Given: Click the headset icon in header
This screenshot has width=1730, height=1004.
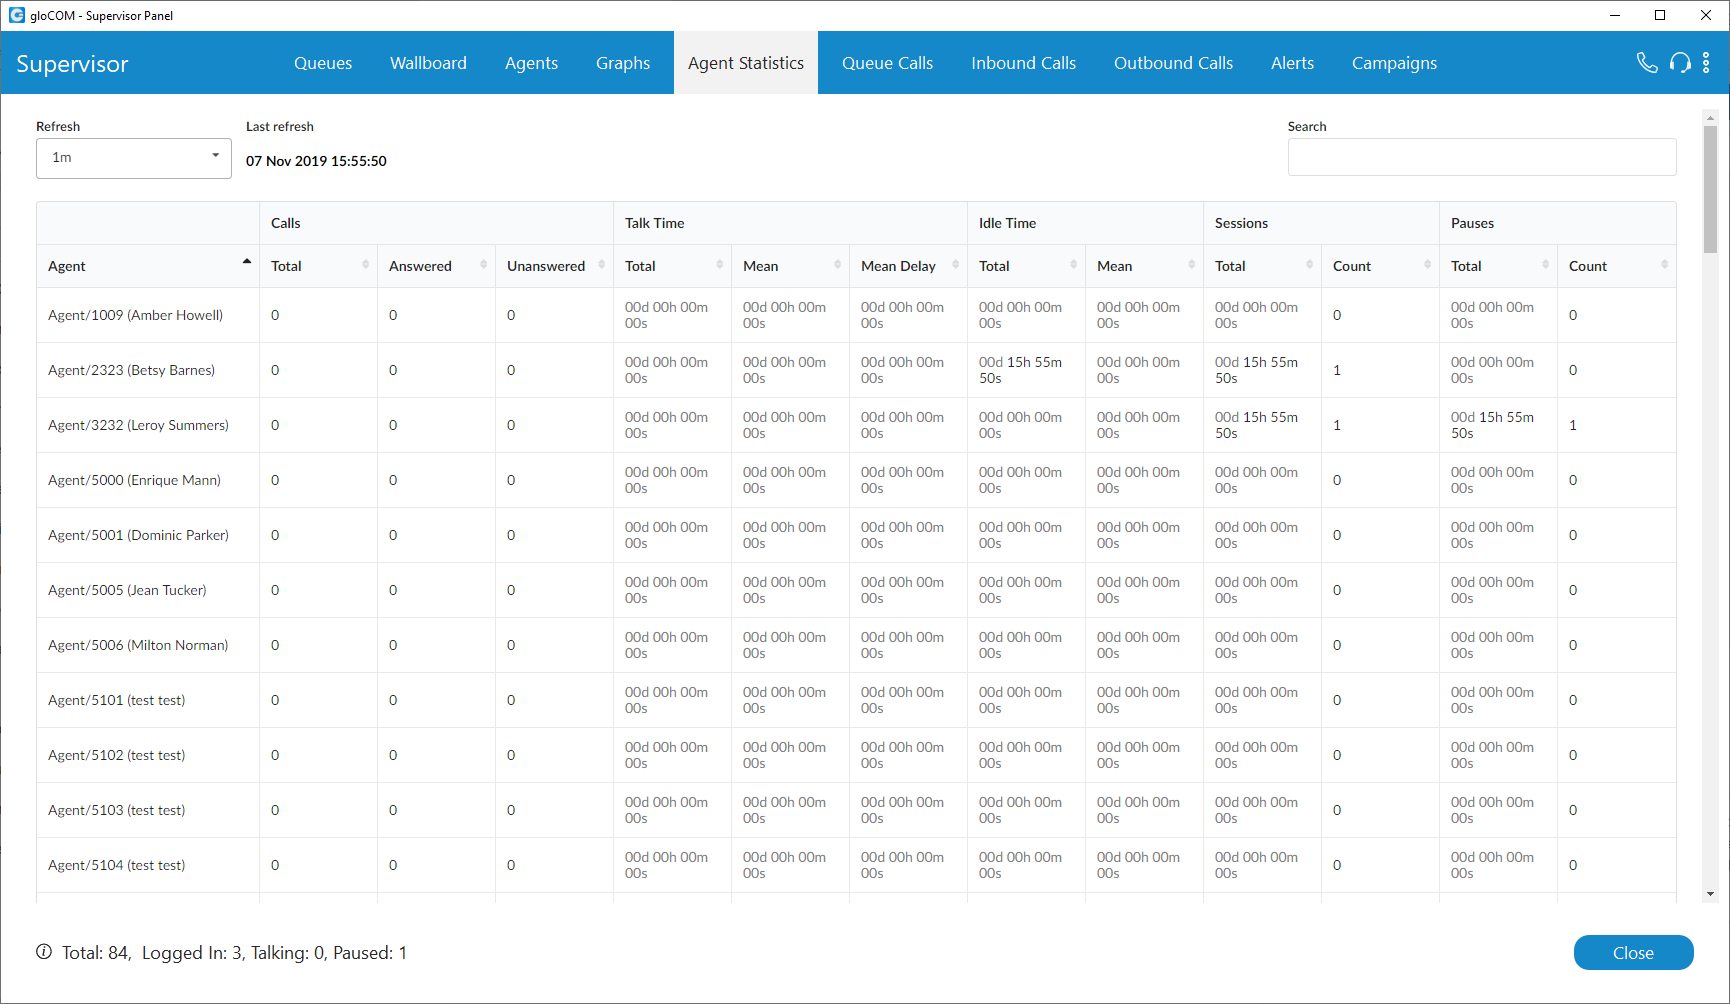Looking at the screenshot, I should [x=1680, y=63].
